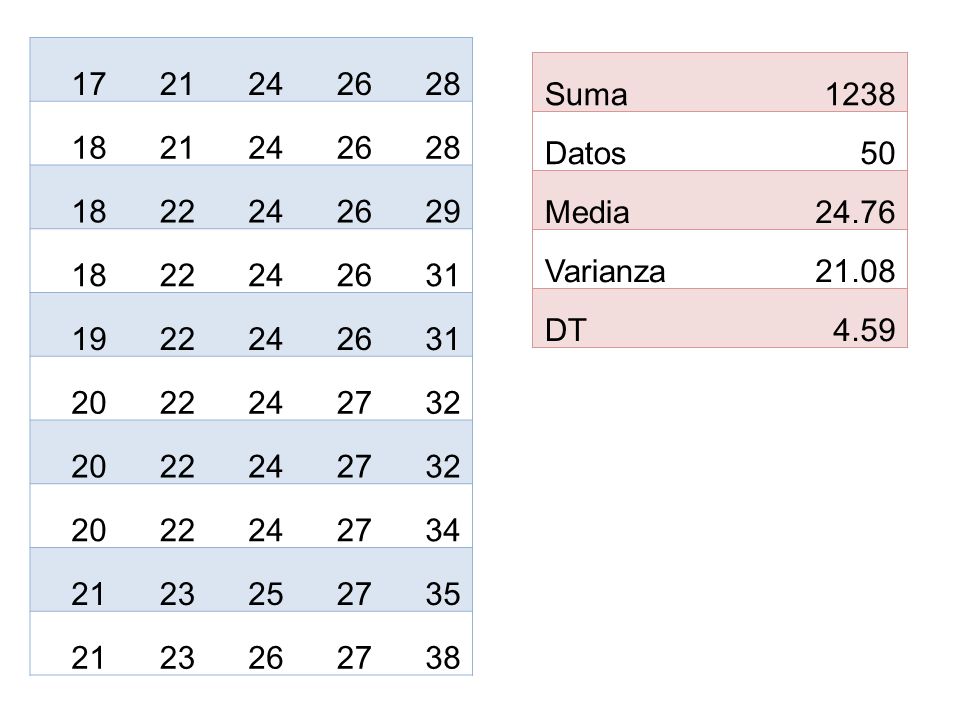The image size is (960, 720).
Task: Select the cell with value 34
Action: click(443, 530)
